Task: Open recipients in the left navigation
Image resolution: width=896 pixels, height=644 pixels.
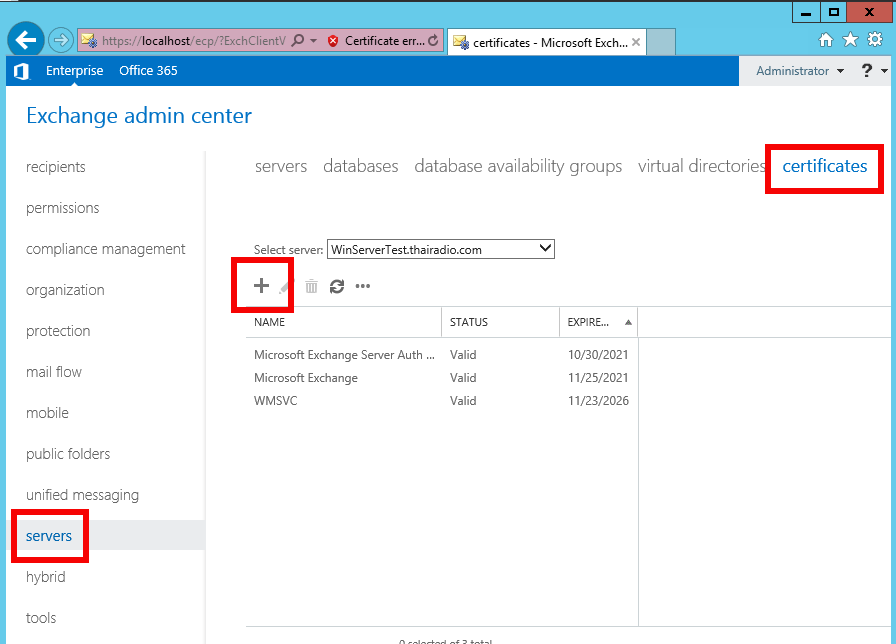Action: point(56,167)
